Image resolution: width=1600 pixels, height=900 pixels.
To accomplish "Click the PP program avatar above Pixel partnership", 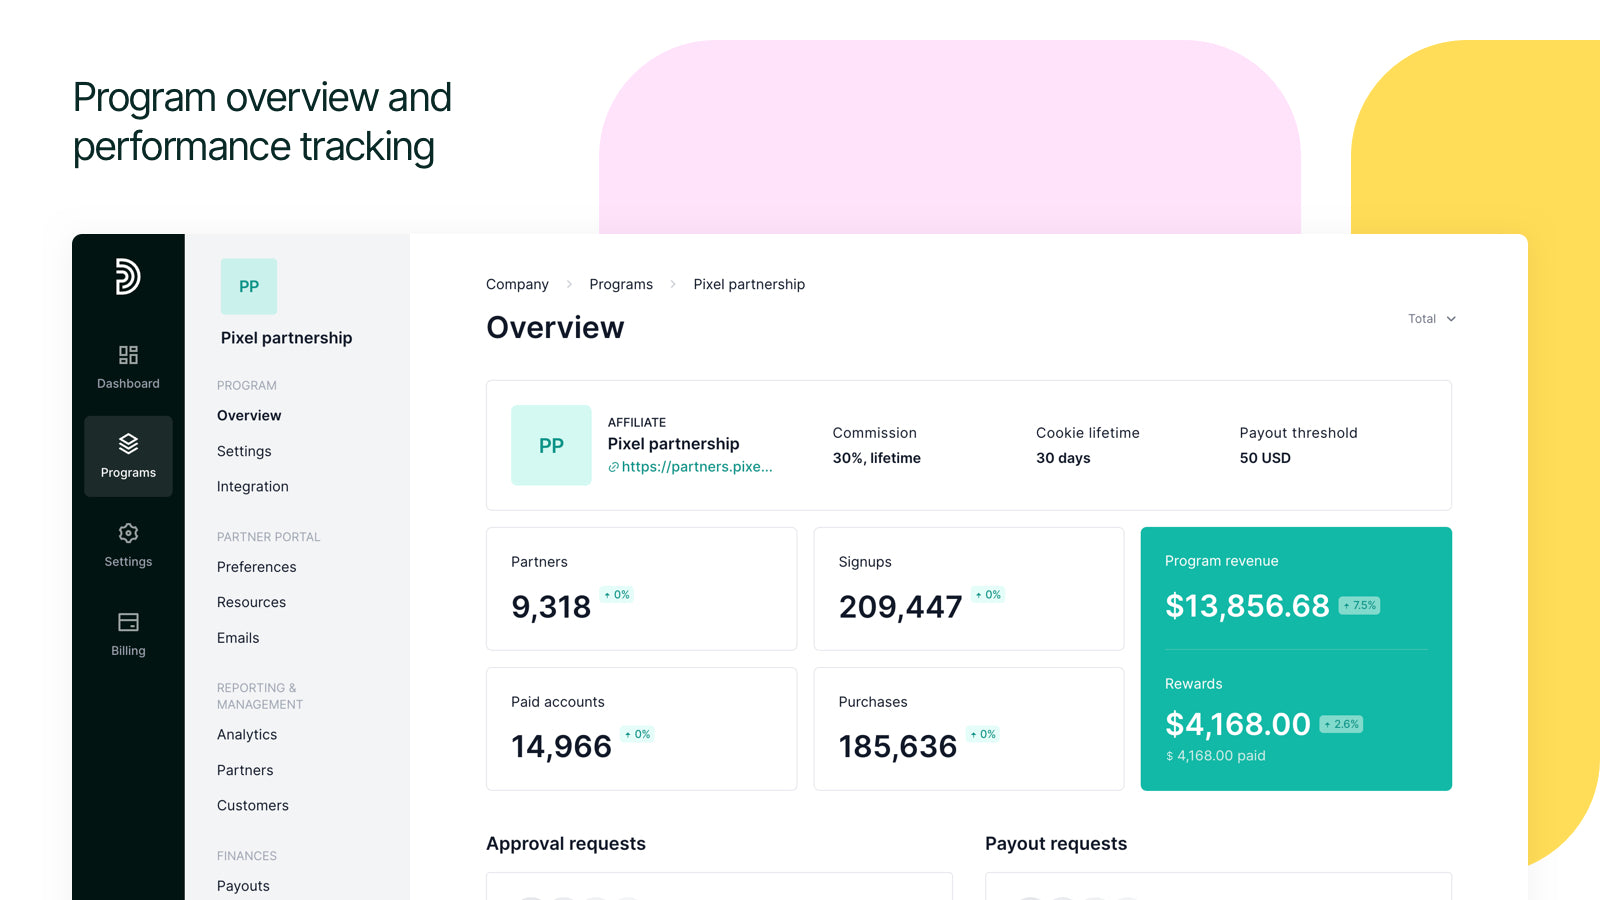I will (248, 285).
